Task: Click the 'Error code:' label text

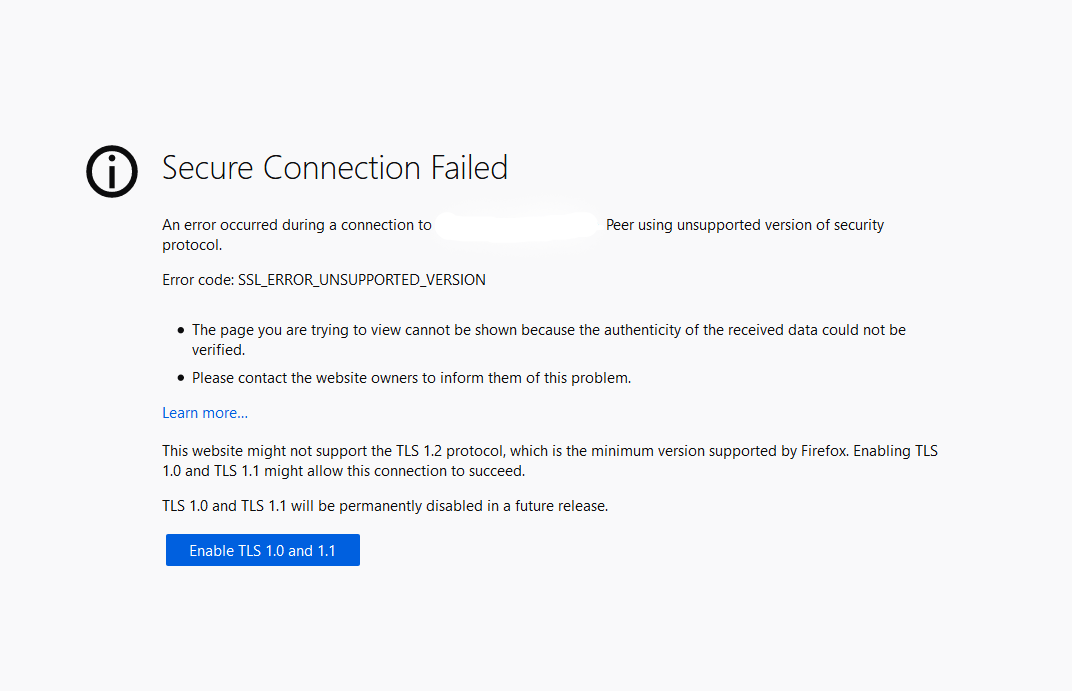Action: pyautogui.click(x=198, y=279)
